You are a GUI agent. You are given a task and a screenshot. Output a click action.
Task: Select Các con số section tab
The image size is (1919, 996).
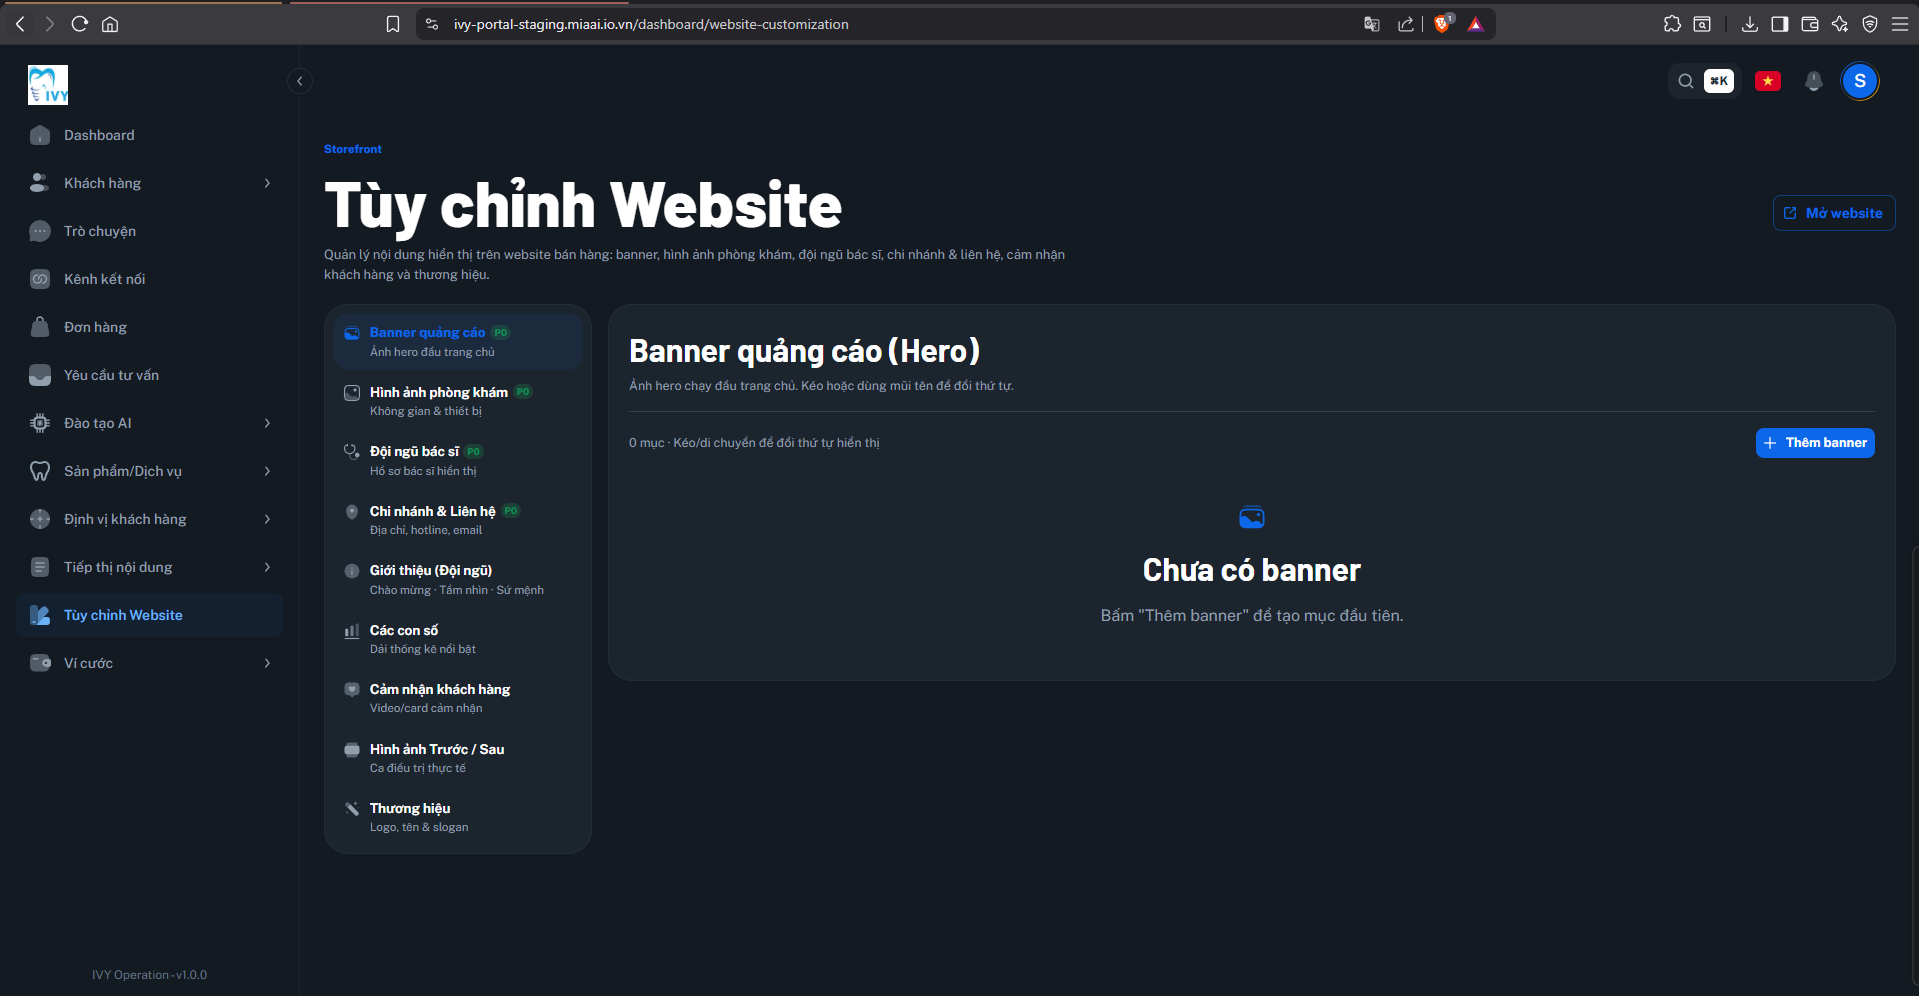458,639
